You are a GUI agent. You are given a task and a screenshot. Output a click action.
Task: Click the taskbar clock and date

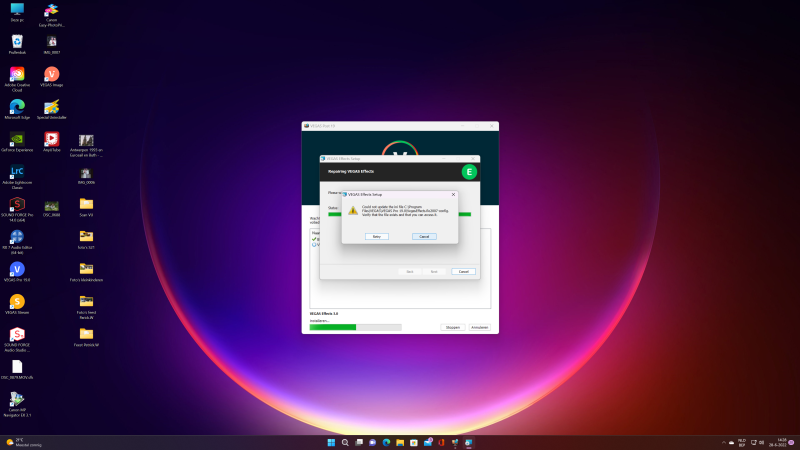point(780,442)
